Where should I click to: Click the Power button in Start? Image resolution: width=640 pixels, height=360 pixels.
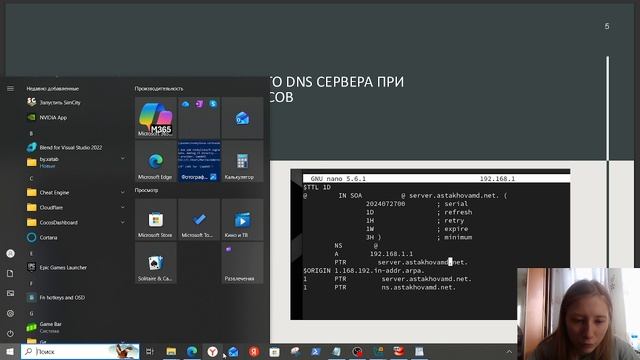point(10,333)
